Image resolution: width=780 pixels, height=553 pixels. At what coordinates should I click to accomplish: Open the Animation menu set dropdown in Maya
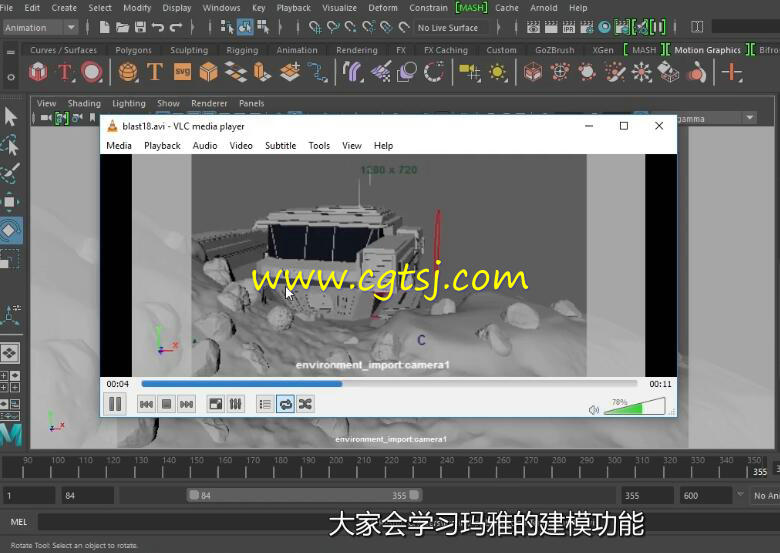(x=41, y=27)
